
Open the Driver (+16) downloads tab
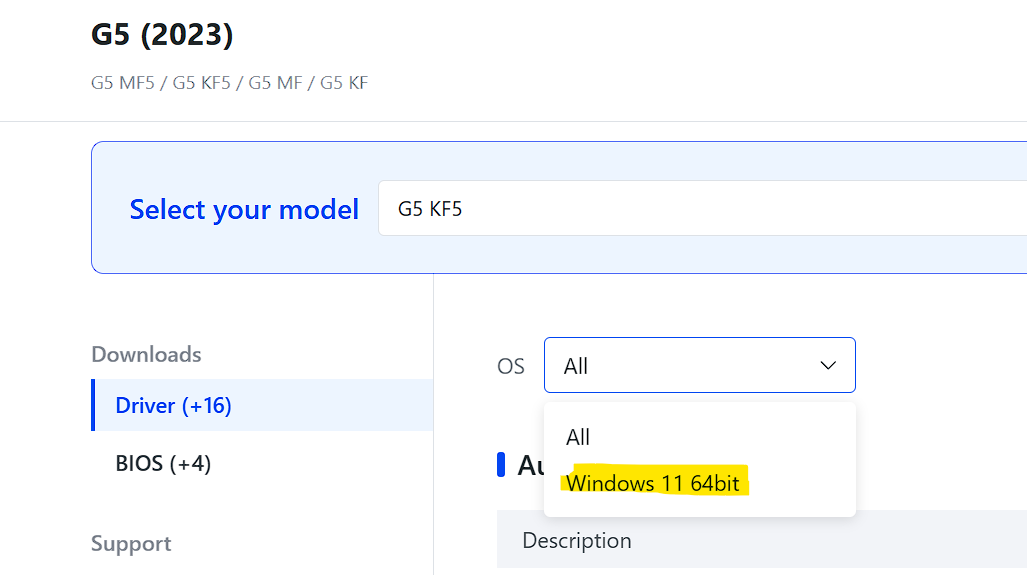(x=174, y=405)
